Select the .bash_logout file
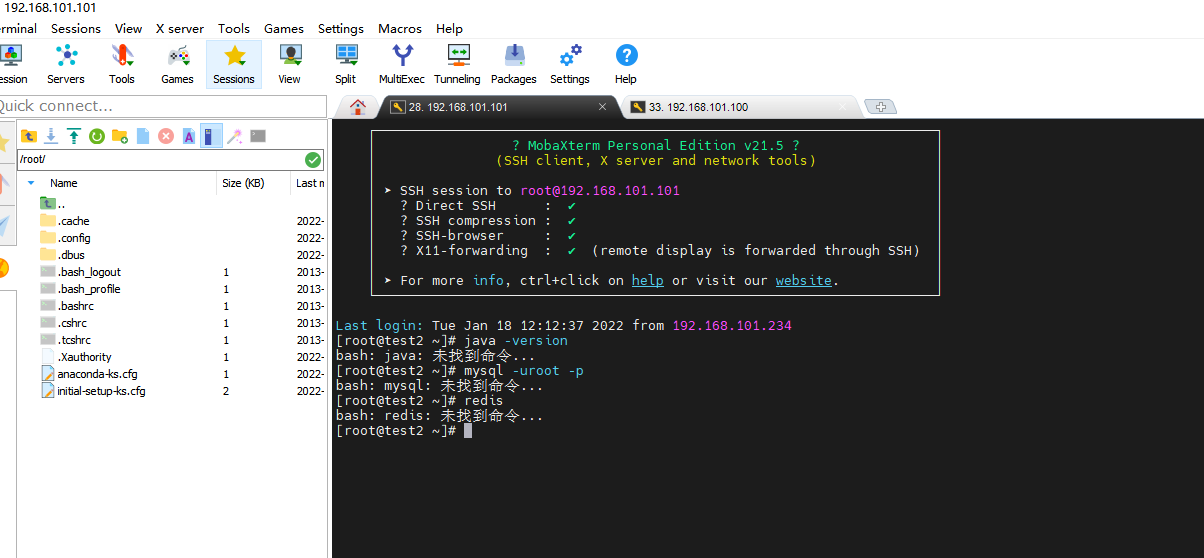 80,272
